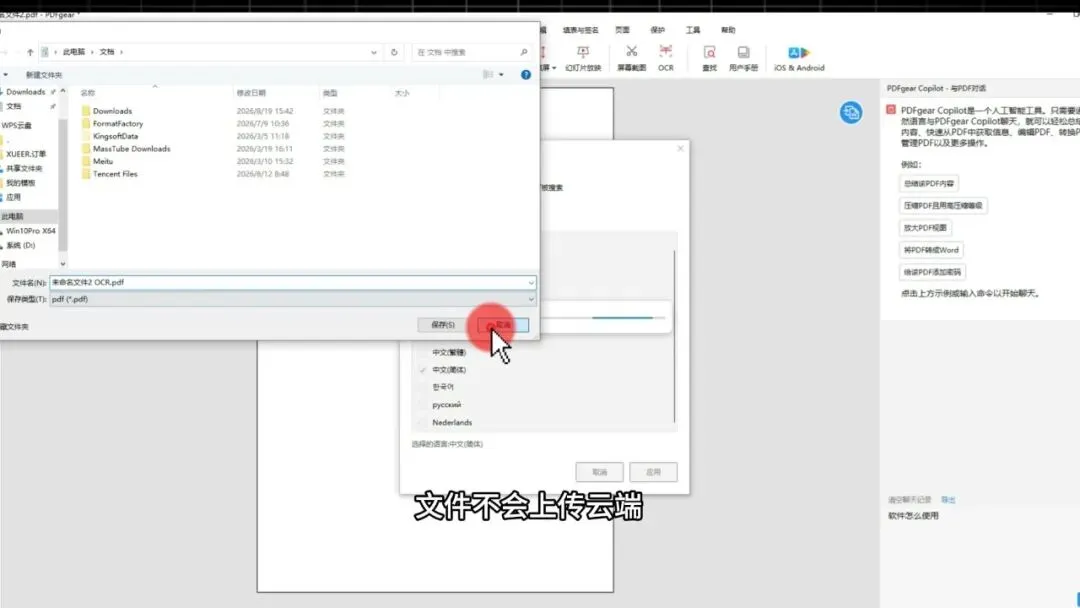Change the file list view layout icon
This screenshot has width=1080, height=608.
[x=488, y=74]
